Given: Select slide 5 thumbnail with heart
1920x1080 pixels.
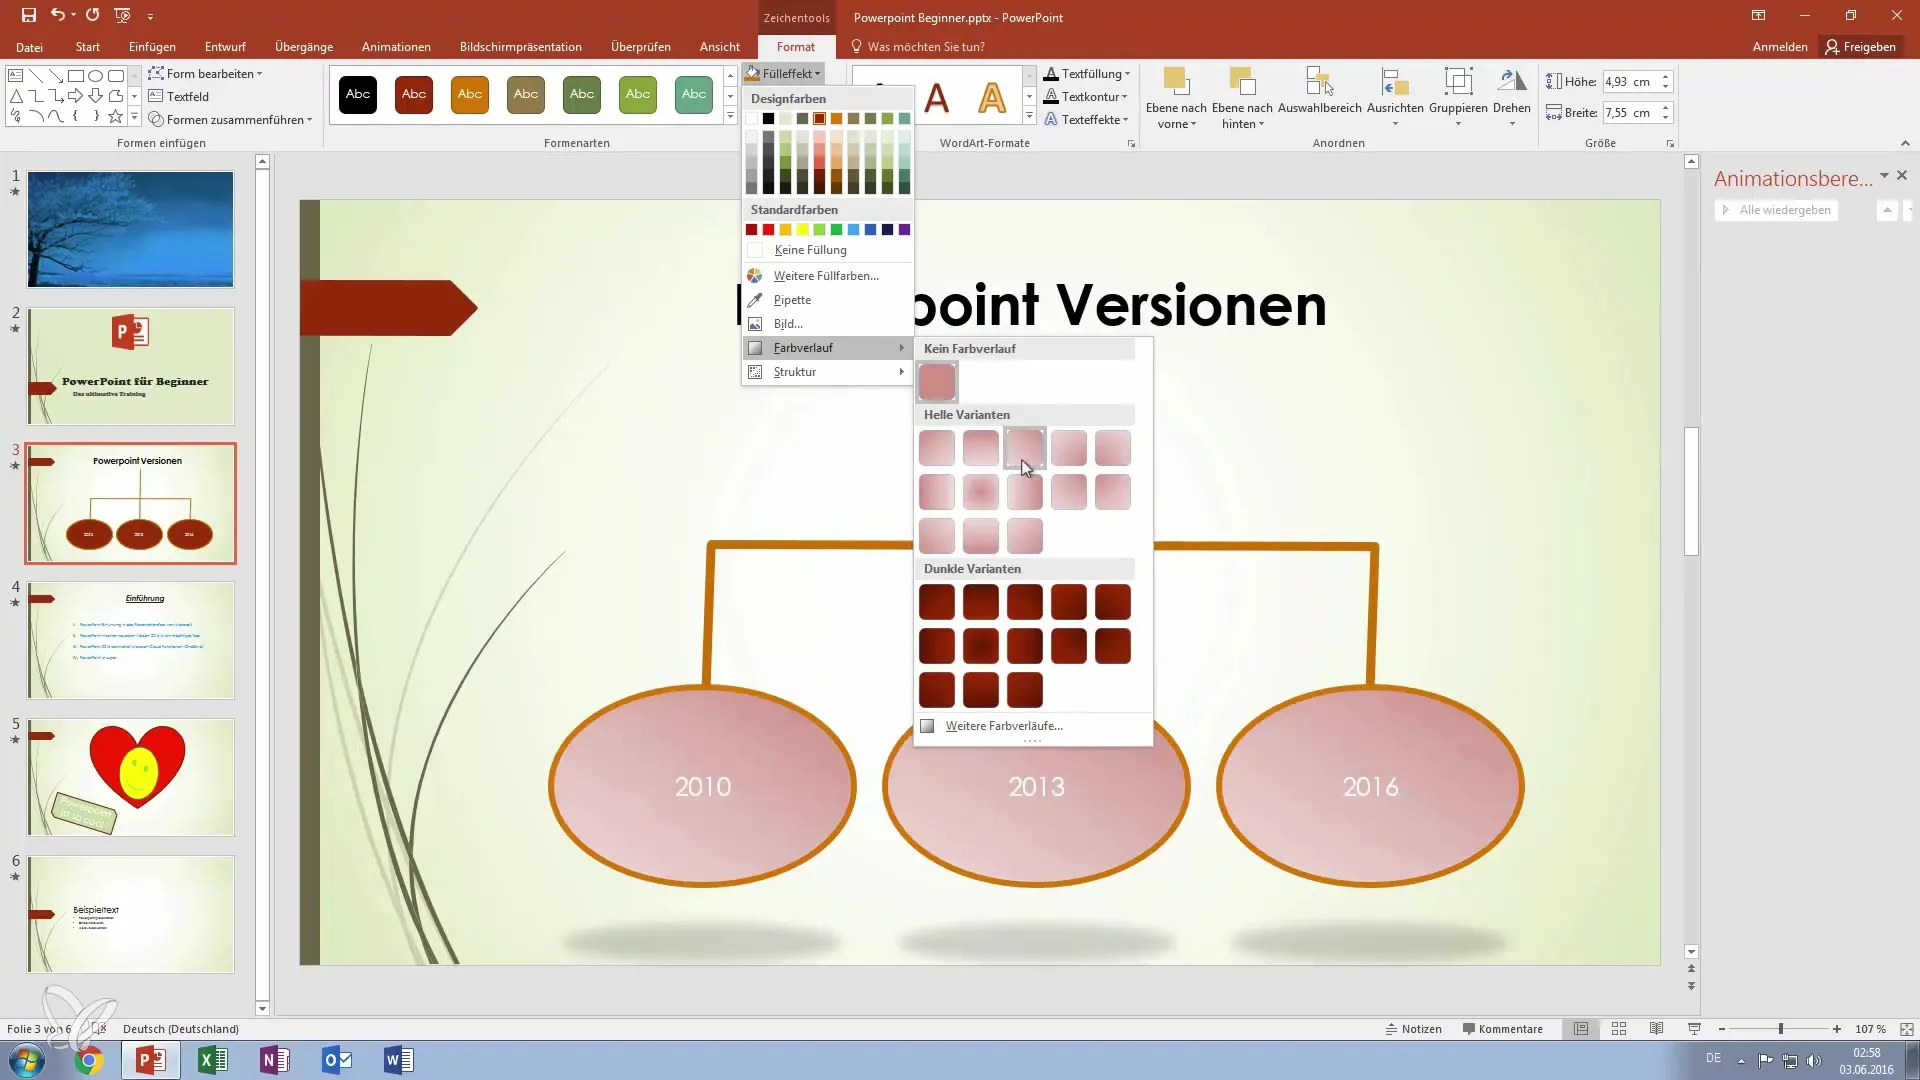Looking at the screenshot, I should coord(131,777).
